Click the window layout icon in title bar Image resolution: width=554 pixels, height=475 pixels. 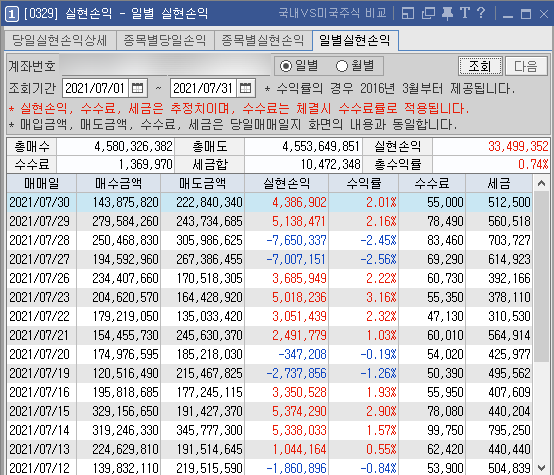(x=408, y=13)
